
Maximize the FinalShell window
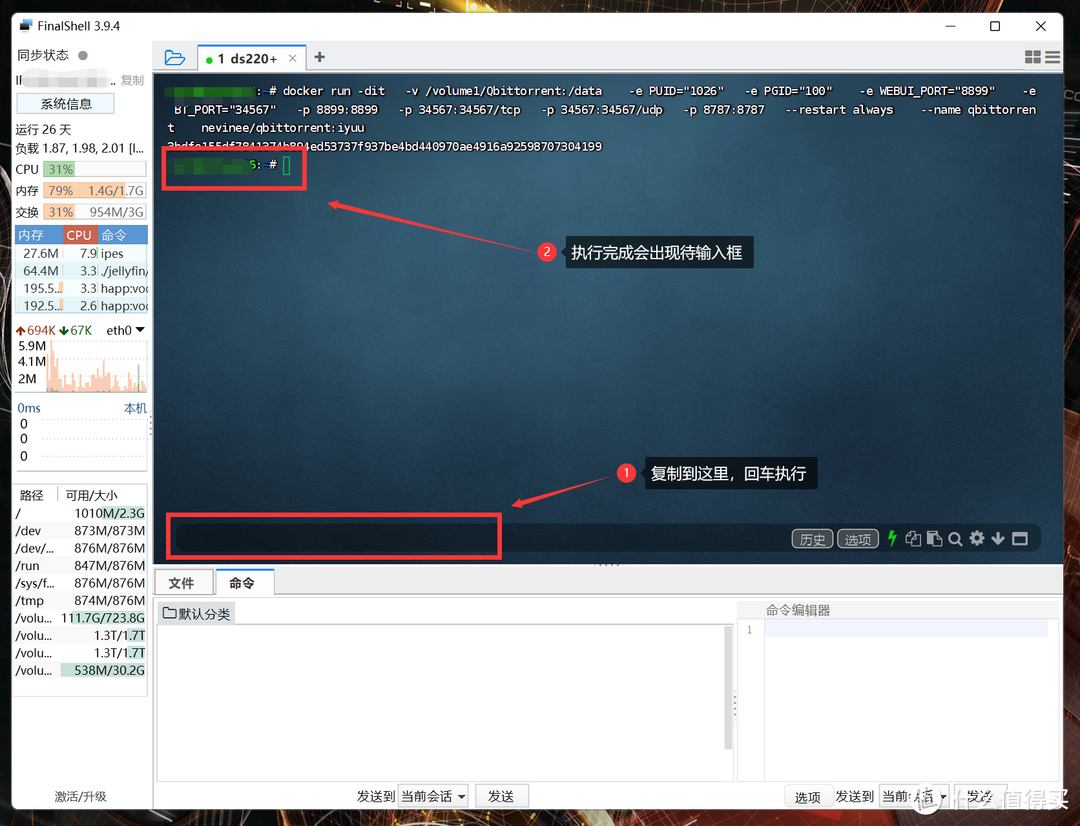[x=995, y=26]
